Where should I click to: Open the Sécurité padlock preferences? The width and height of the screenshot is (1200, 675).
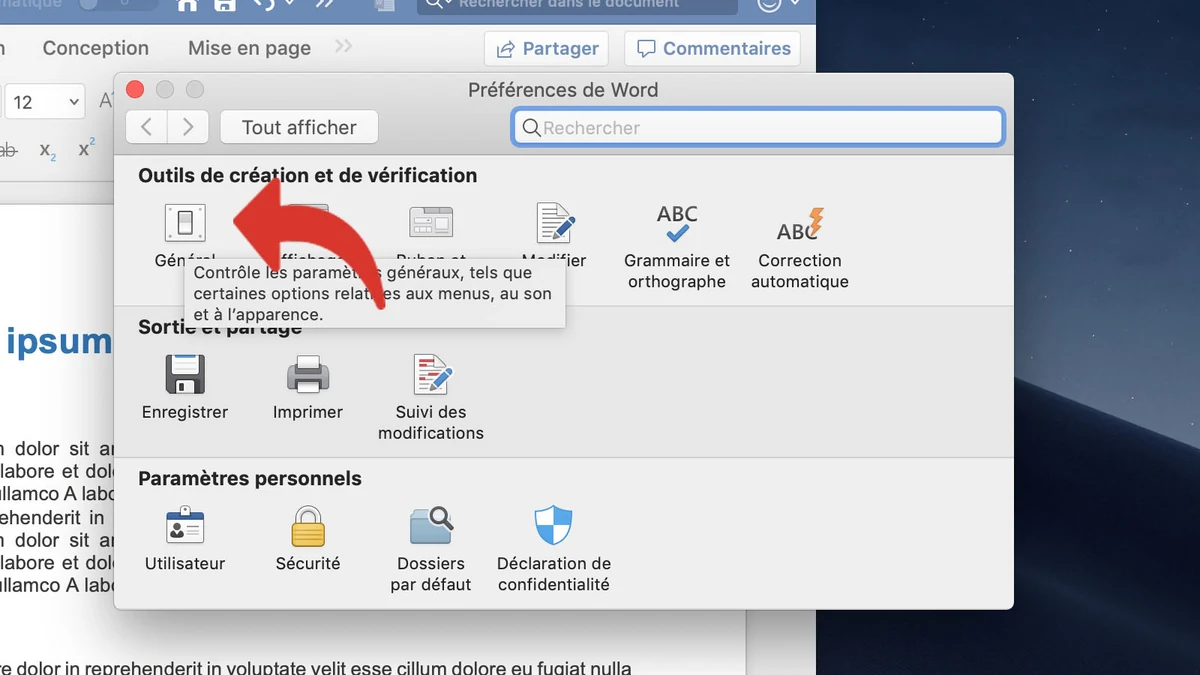[x=308, y=527]
